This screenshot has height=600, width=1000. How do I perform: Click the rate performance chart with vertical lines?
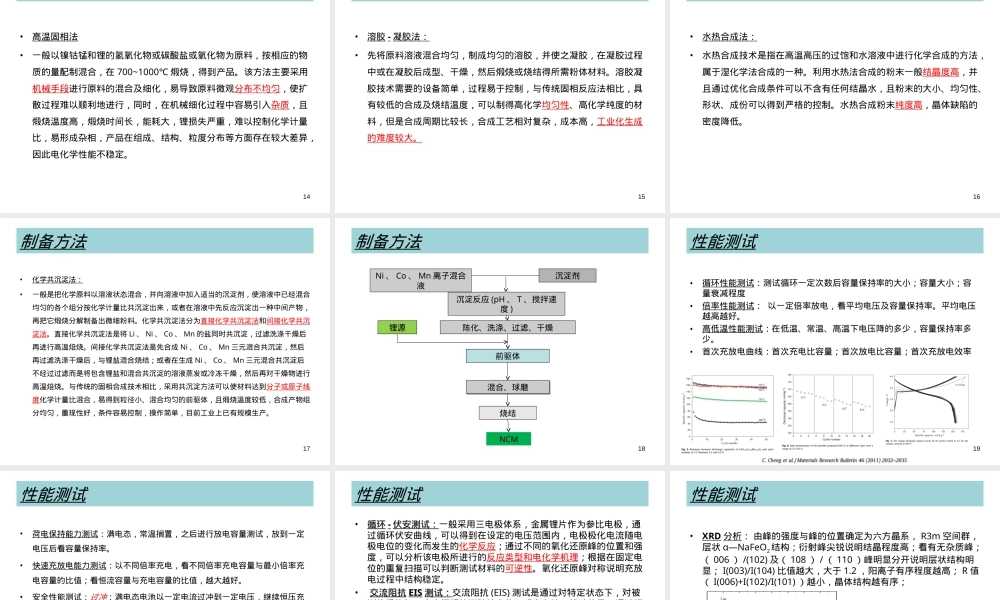pyautogui.click(x=828, y=408)
